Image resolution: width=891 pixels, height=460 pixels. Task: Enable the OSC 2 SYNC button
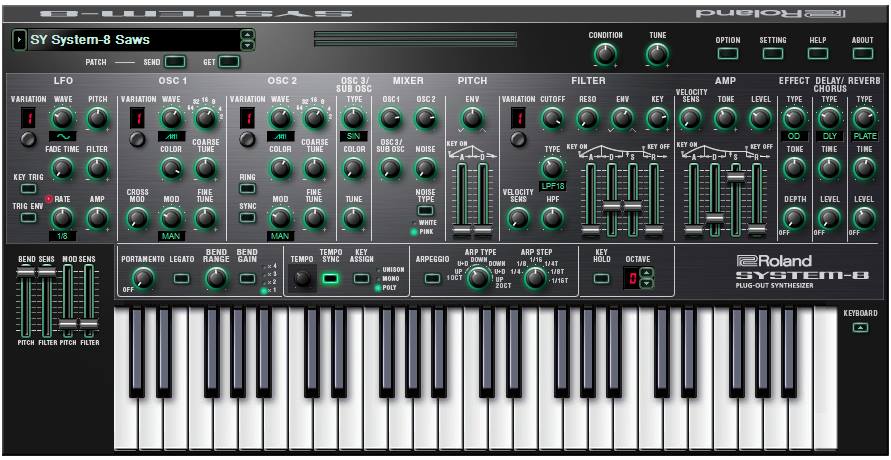coord(247,217)
